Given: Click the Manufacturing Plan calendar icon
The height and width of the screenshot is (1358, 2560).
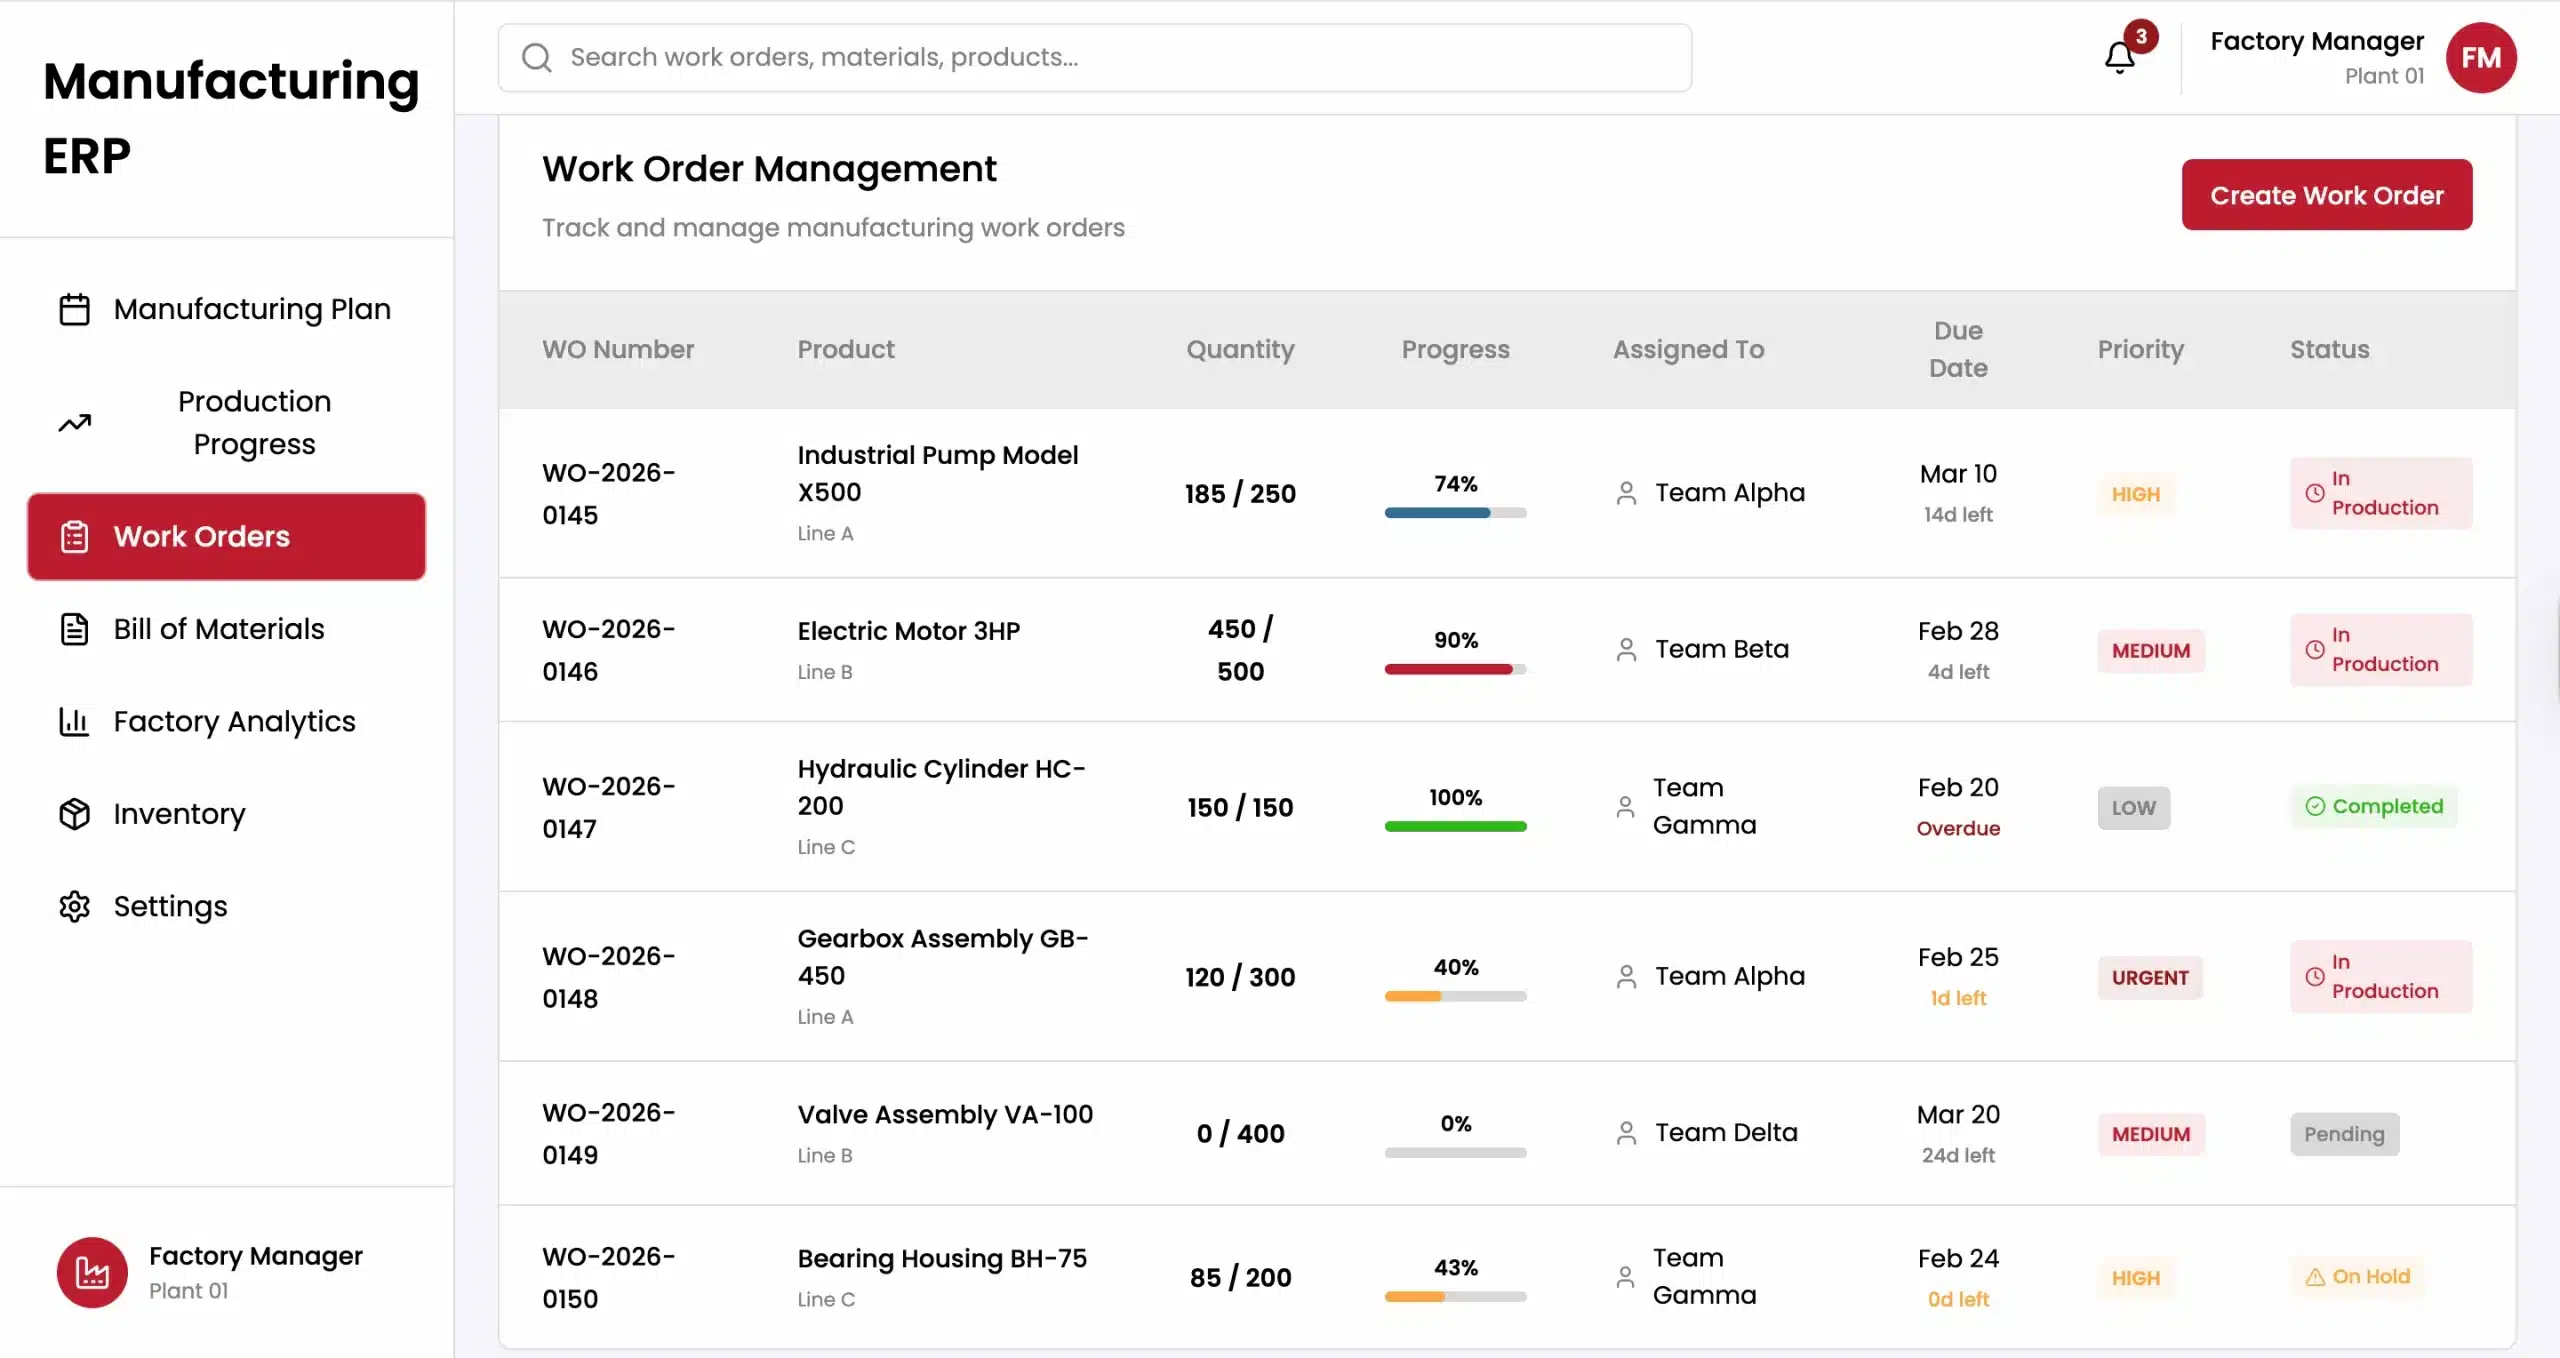Looking at the screenshot, I should (74, 309).
